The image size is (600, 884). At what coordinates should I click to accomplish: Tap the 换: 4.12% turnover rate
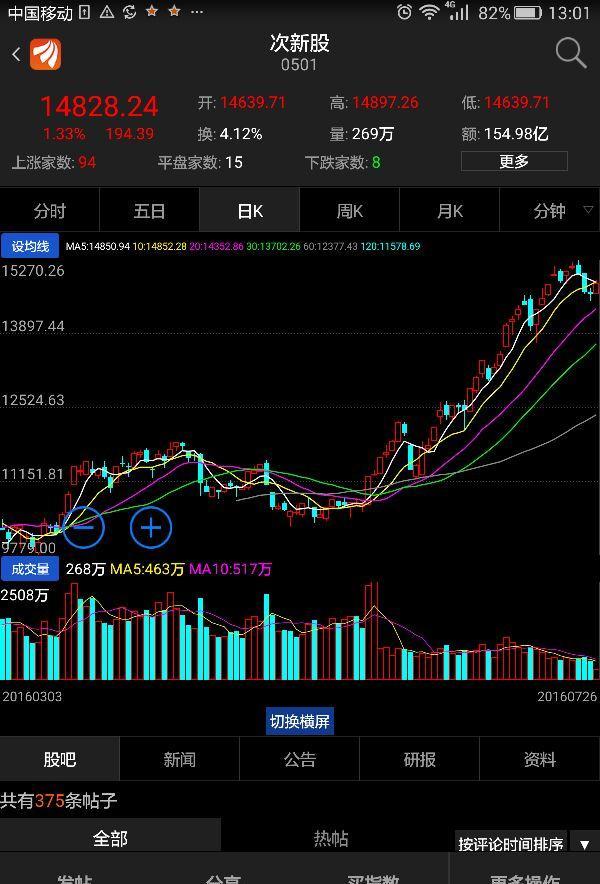click(x=230, y=134)
